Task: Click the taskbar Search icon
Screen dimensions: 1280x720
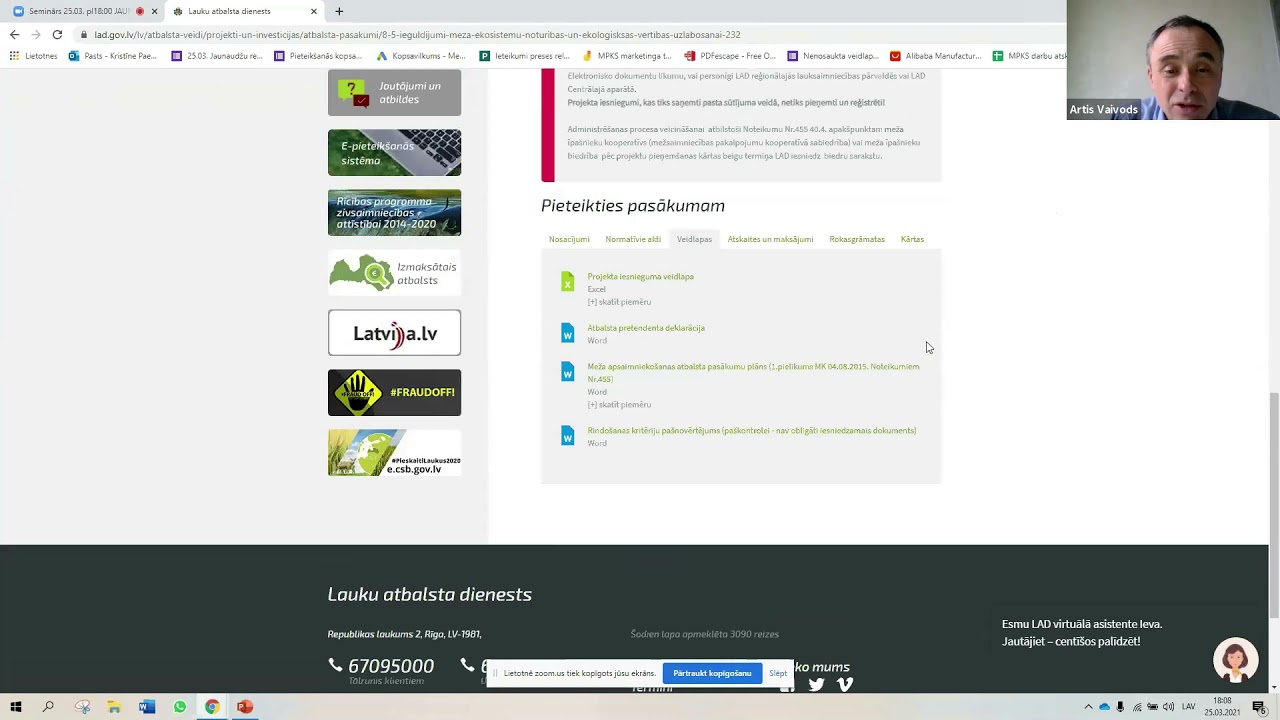Action: coord(48,707)
